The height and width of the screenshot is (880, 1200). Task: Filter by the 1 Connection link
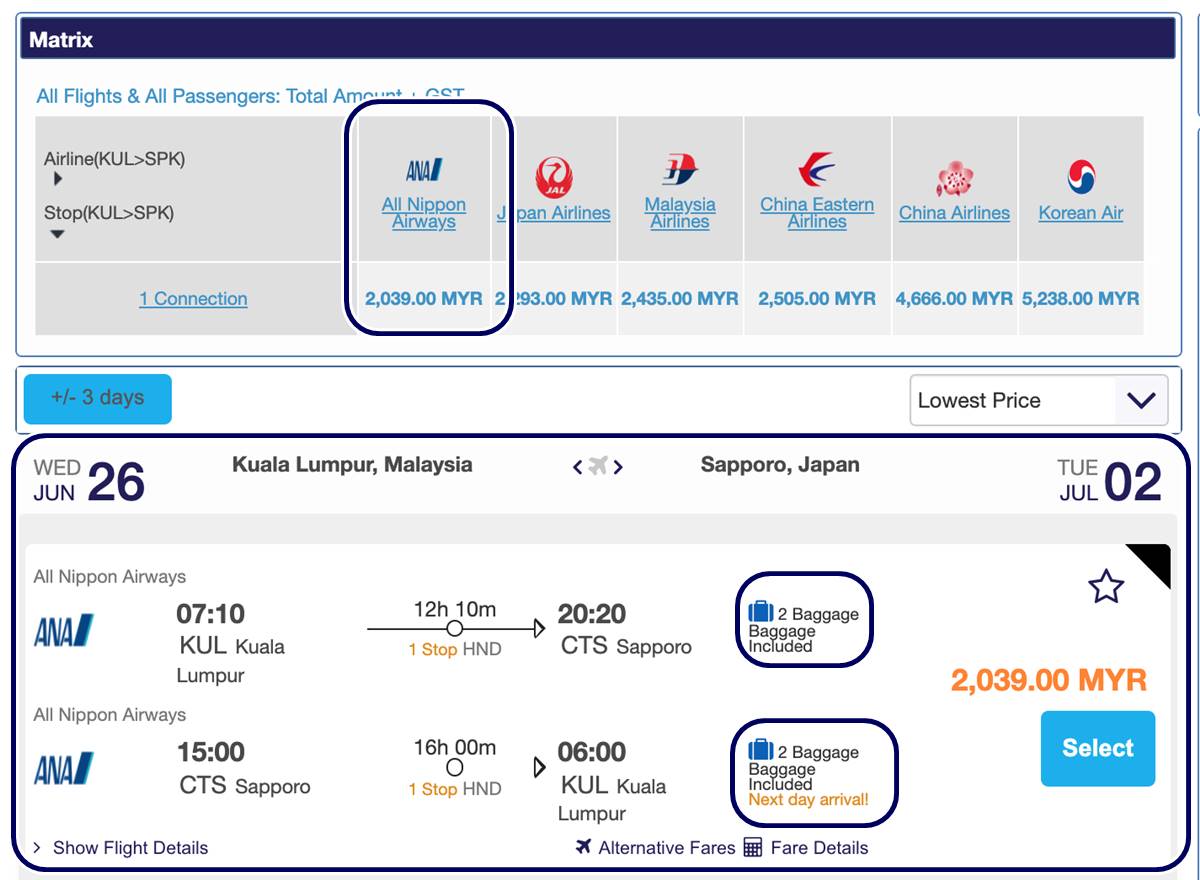click(x=193, y=299)
